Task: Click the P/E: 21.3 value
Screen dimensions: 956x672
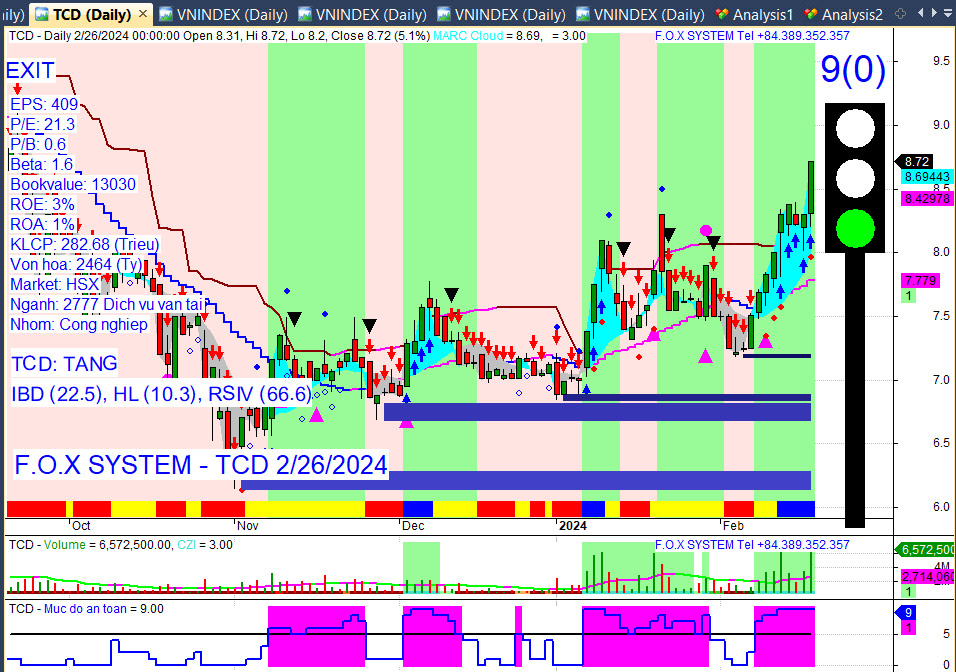Action: point(43,124)
